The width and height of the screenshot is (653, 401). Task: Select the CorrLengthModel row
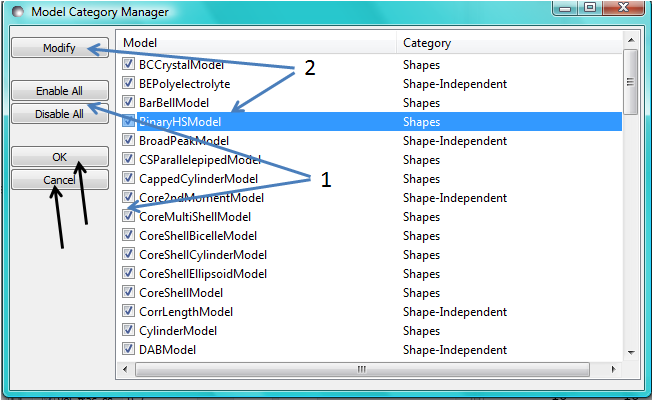coord(186,311)
